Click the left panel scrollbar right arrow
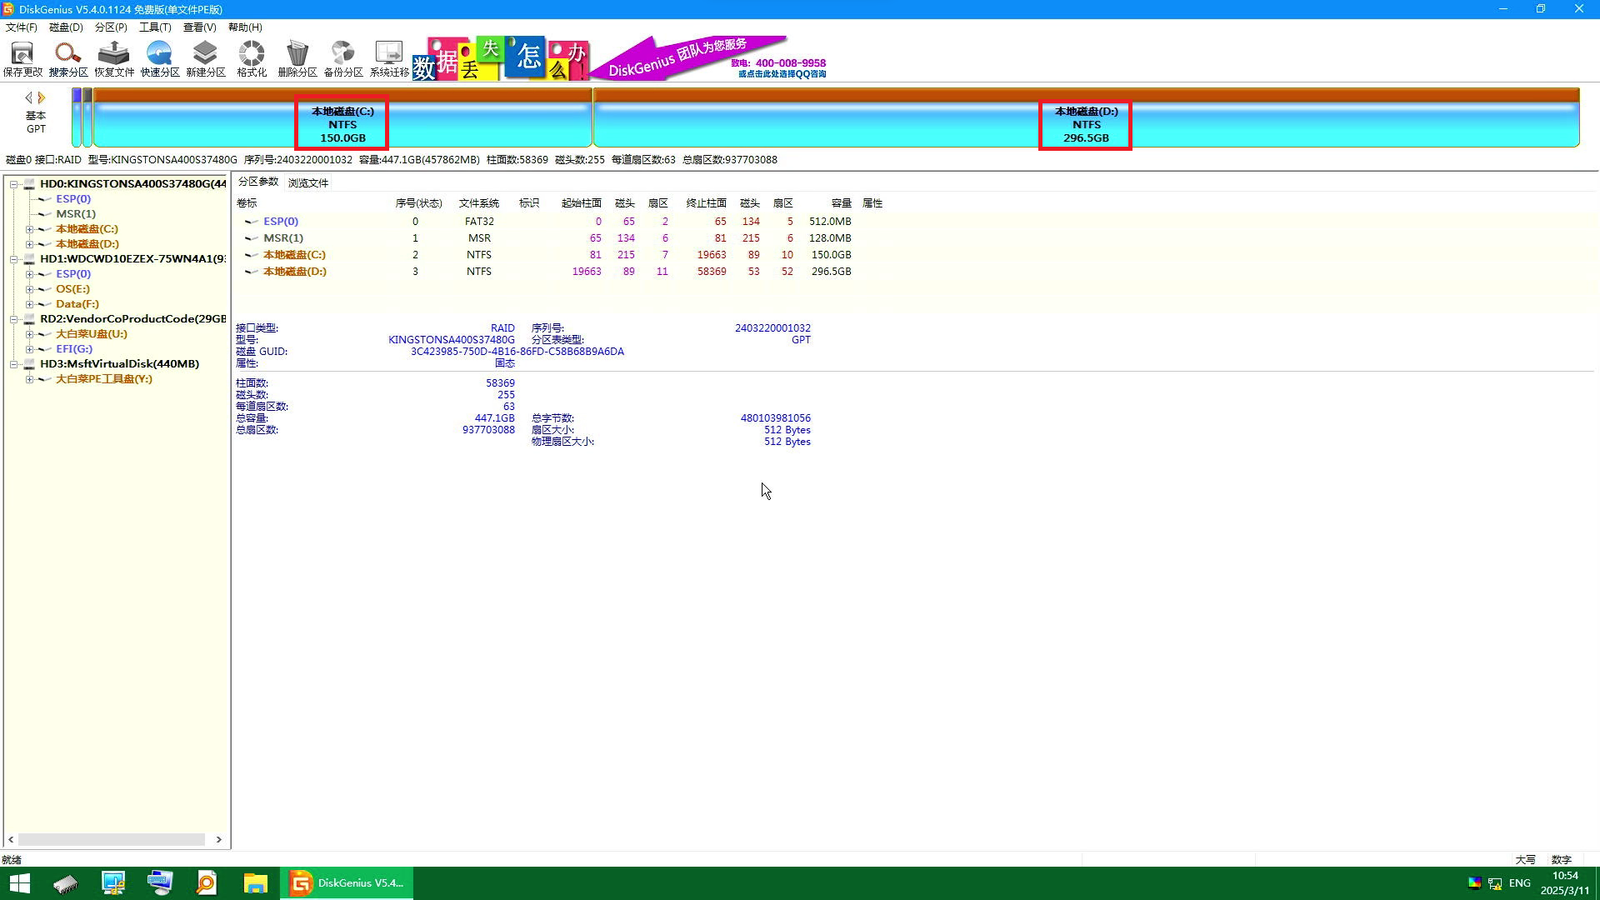Screen dimensions: 1600x900 coord(219,839)
